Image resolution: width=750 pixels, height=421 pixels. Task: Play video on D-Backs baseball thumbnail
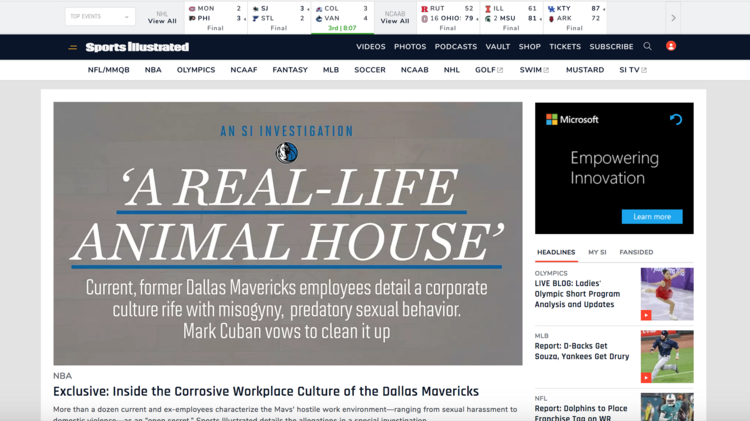point(646,377)
